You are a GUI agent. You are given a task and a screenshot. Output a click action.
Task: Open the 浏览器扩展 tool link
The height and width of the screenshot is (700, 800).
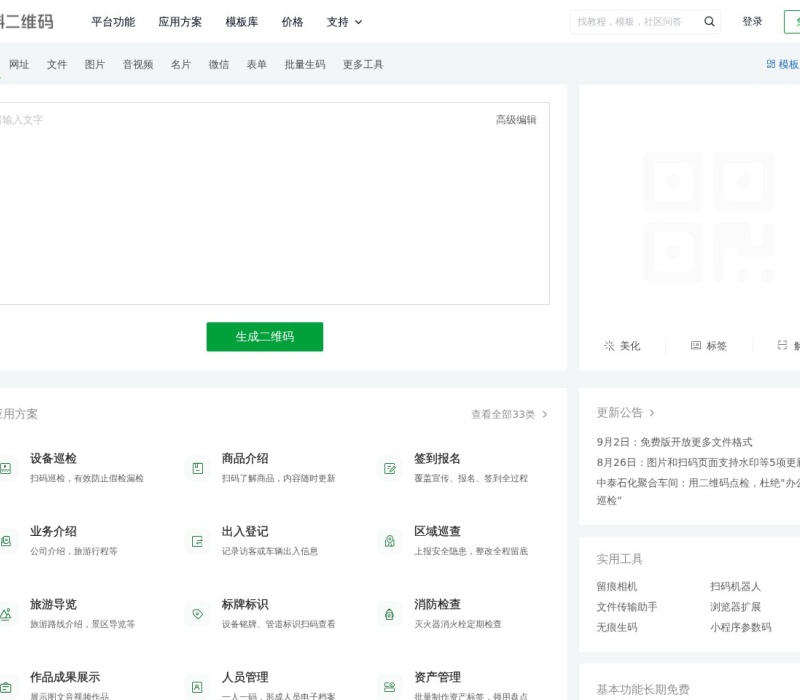(x=735, y=607)
